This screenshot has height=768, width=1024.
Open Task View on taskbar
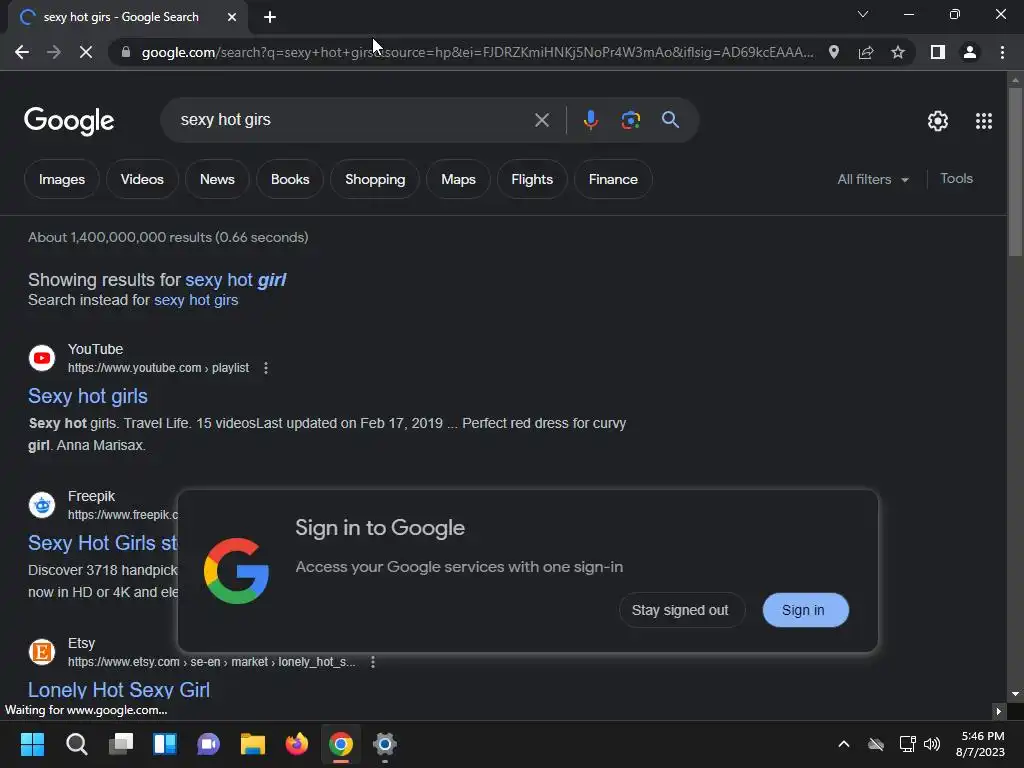click(121, 744)
